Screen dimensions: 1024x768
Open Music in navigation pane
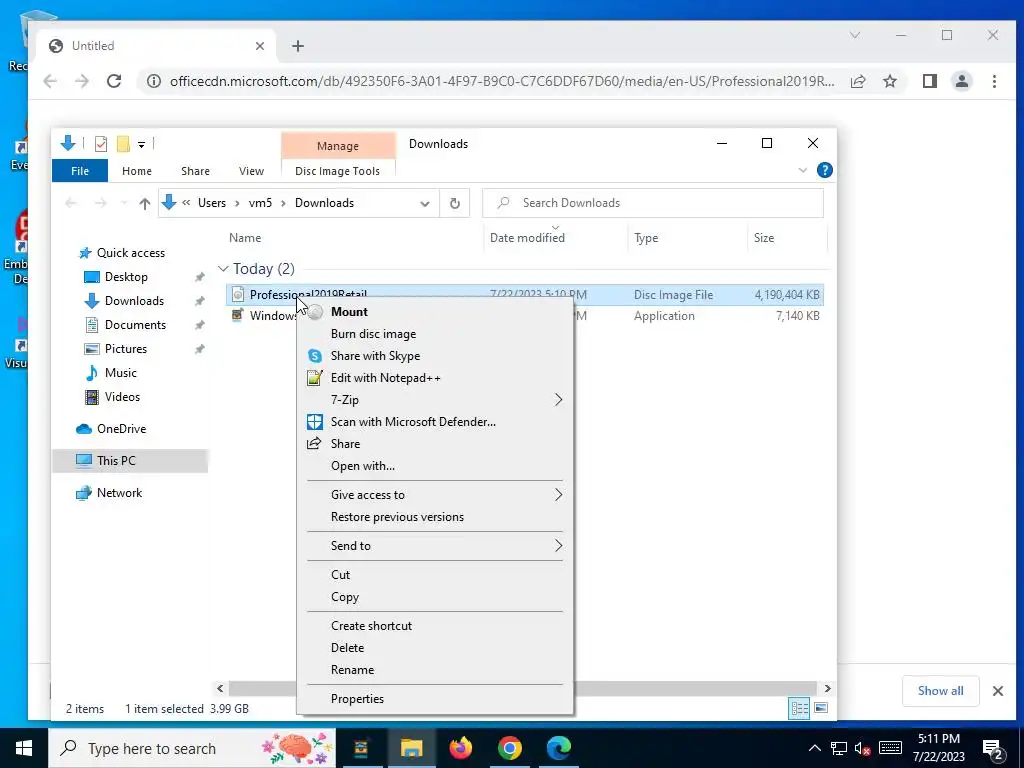pos(120,373)
